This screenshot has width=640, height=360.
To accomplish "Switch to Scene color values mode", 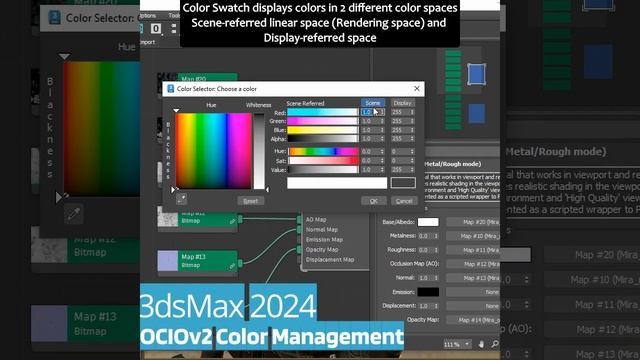I will pyautogui.click(x=373, y=103).
